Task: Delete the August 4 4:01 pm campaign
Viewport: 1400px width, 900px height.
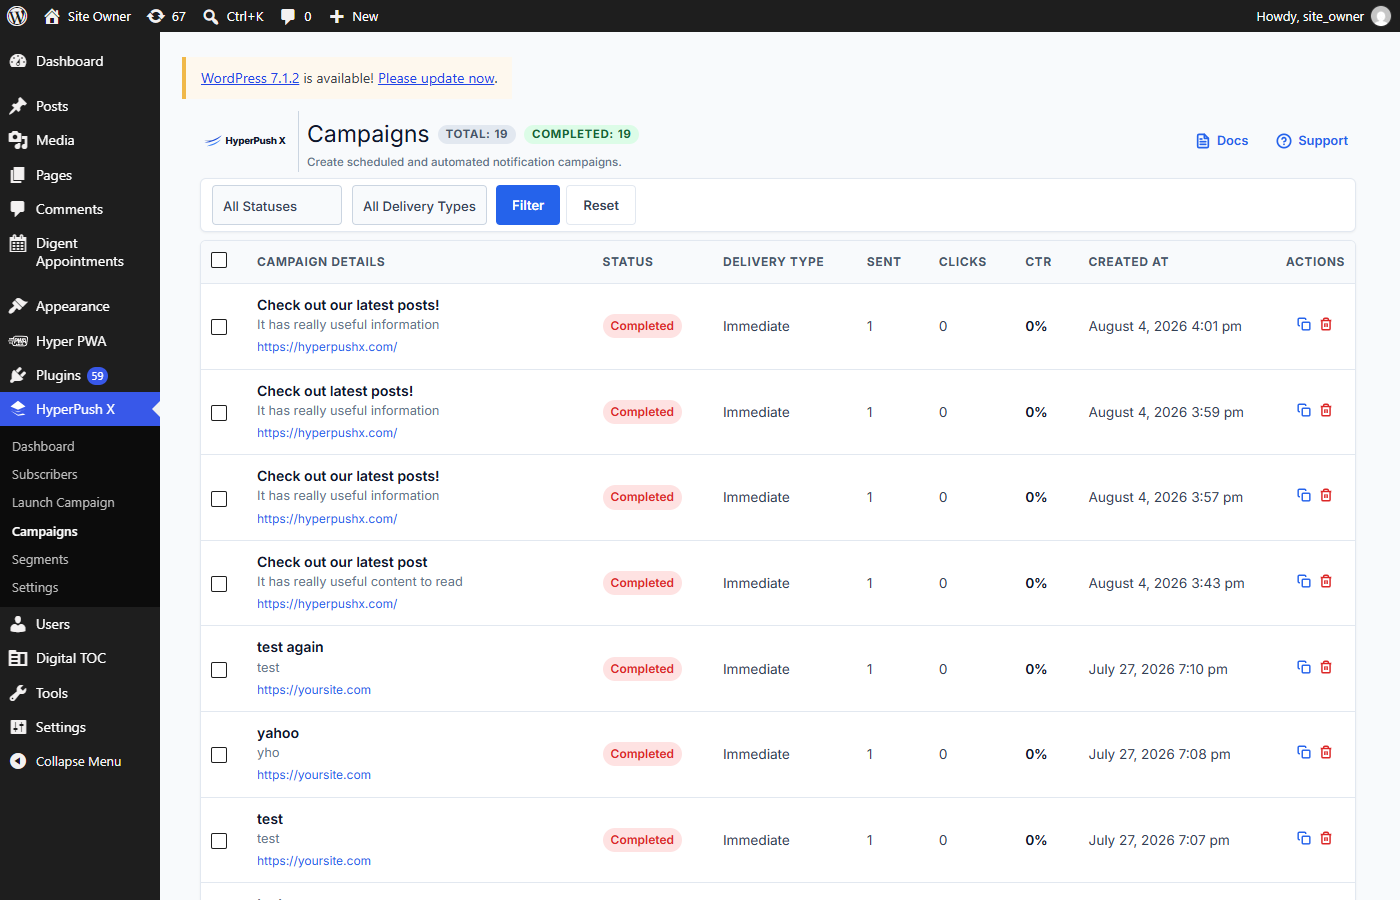Action: tap(1326, 324)
